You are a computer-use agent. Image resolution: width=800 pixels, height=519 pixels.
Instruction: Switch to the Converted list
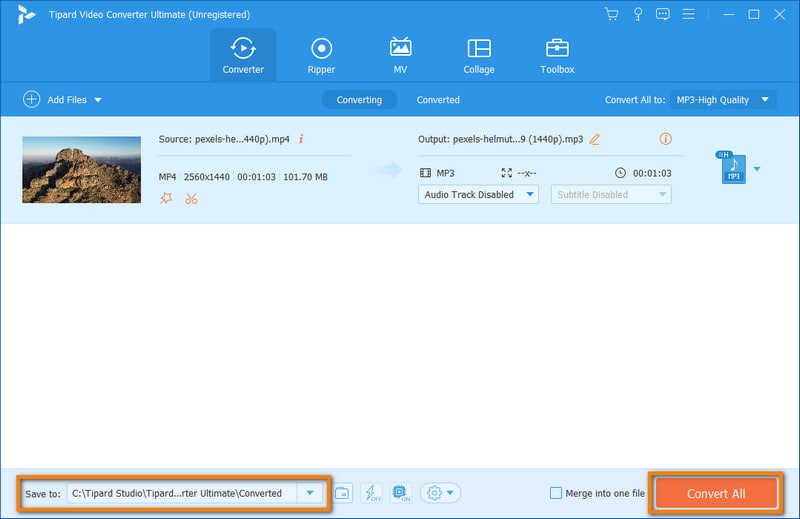[438, 100]
